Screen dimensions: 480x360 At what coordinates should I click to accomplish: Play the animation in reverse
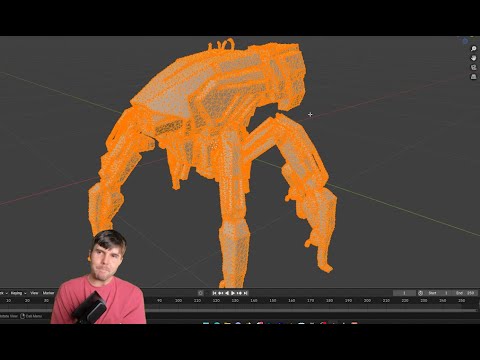227,293
